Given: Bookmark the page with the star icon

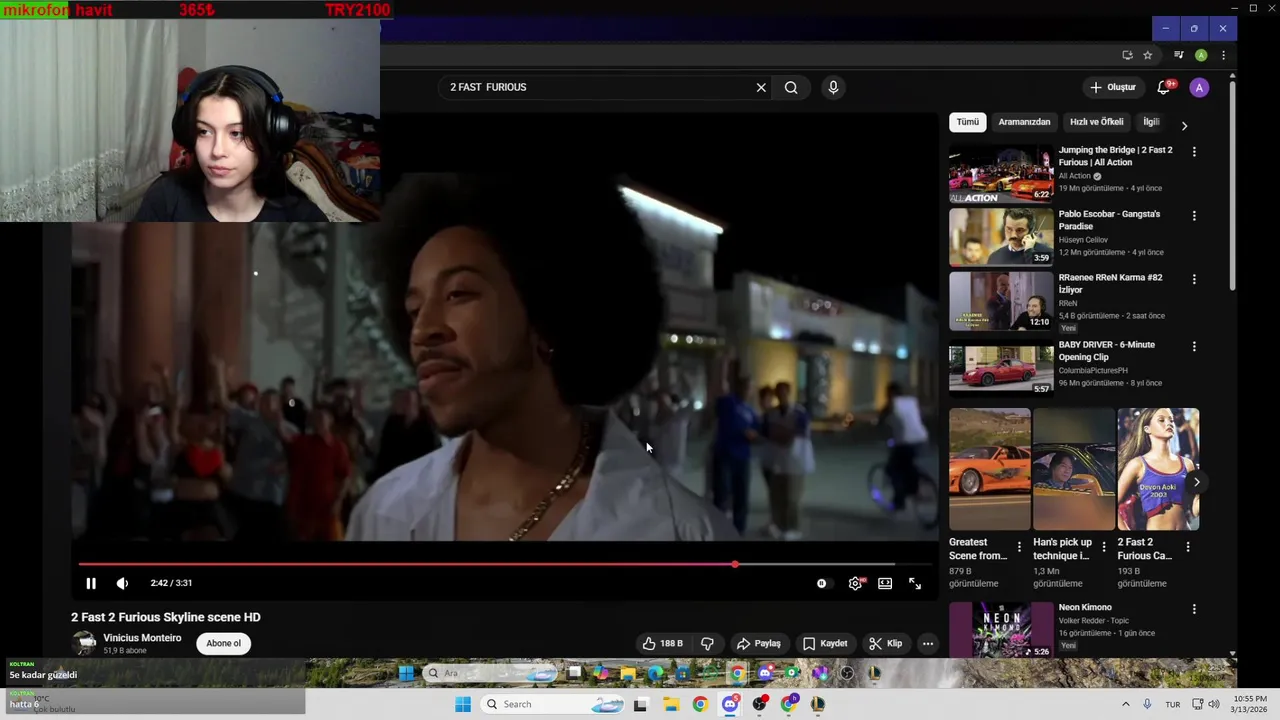Looking at the screenshot, I should [1148, 55].
